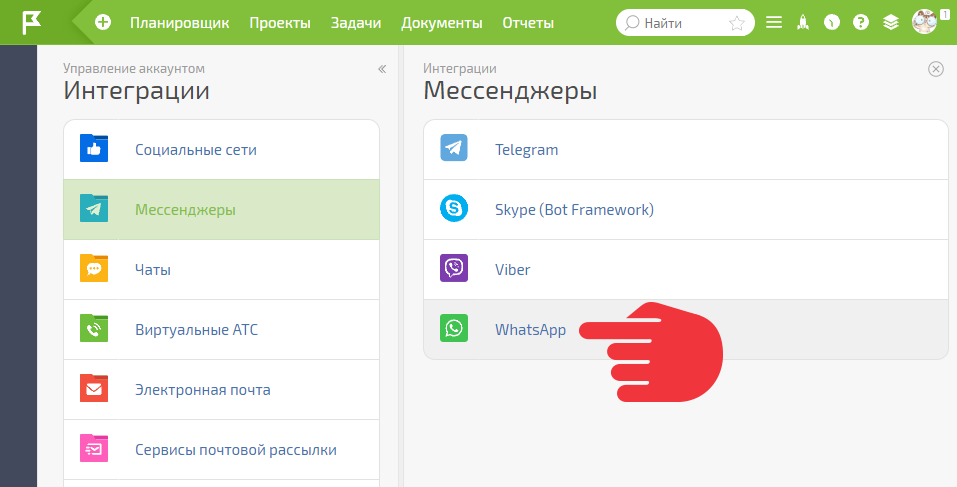
Task: Select Мессенджеры category
Action: click(x=222, y=209)
